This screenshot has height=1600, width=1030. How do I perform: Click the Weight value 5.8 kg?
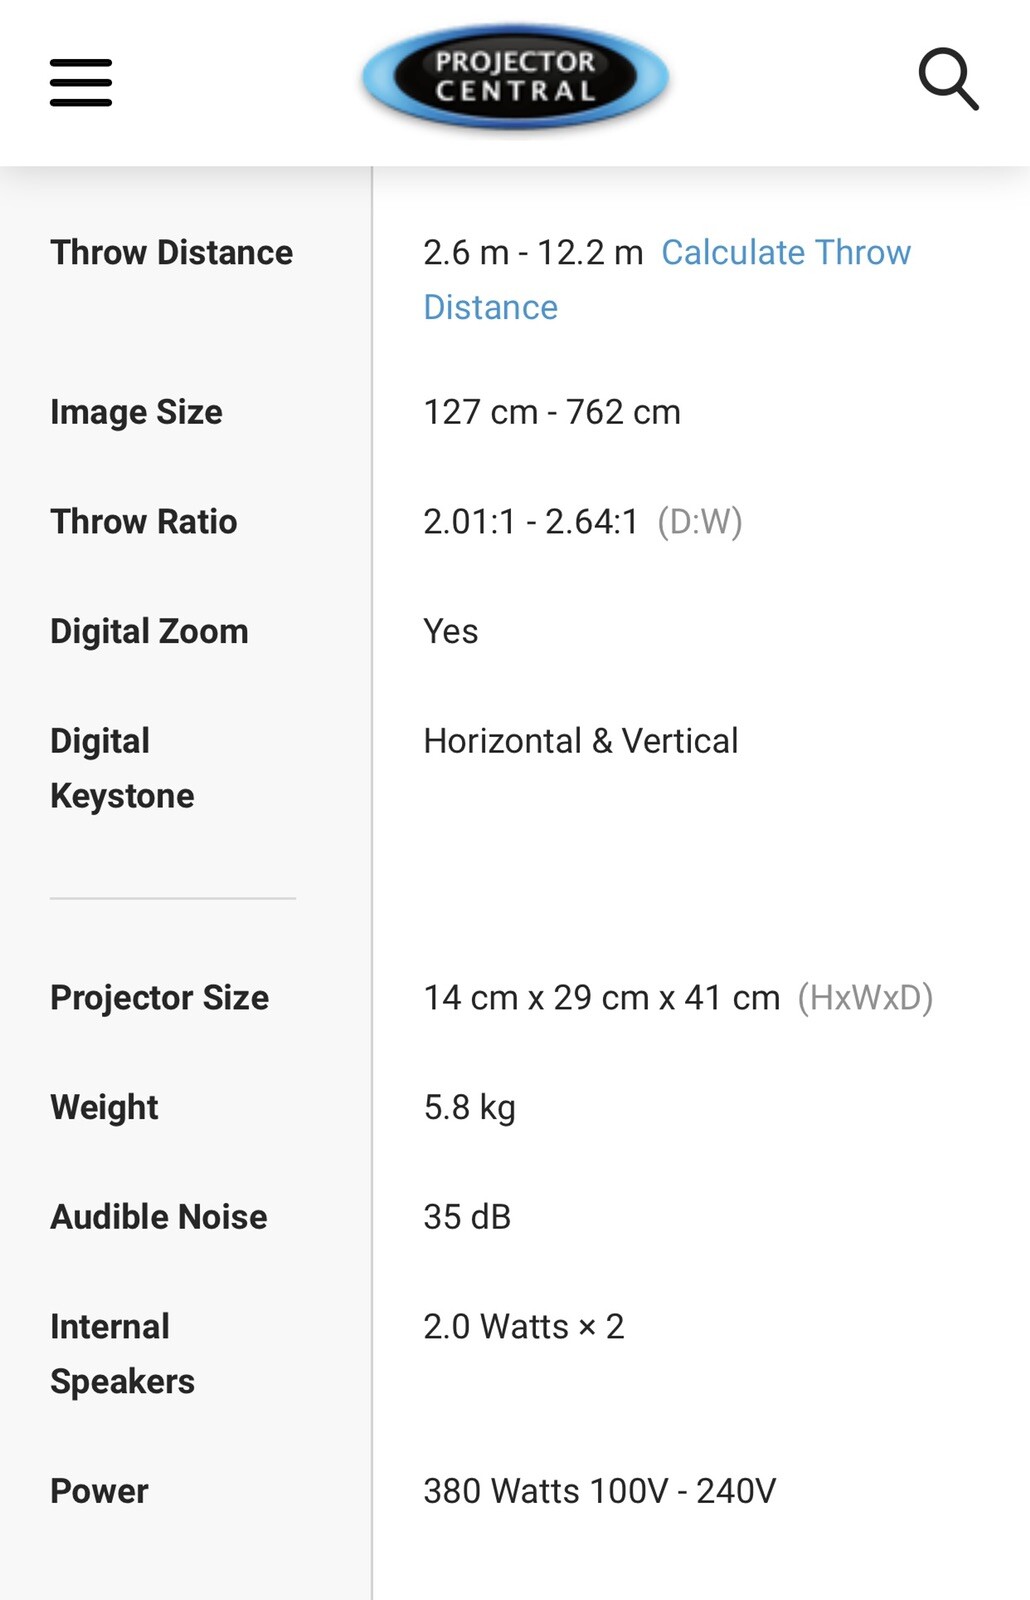point(470,1107)
